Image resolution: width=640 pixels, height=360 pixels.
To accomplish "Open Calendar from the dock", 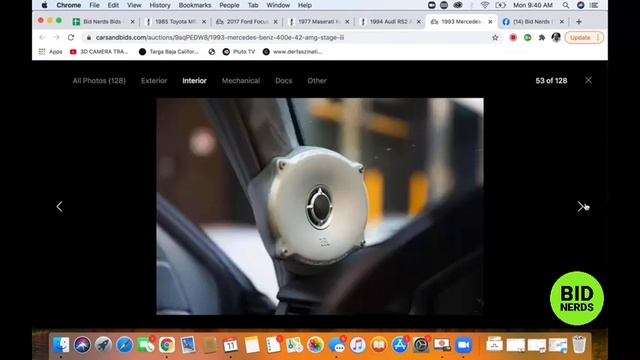I will pyautogui.click(x=231, y=345).
